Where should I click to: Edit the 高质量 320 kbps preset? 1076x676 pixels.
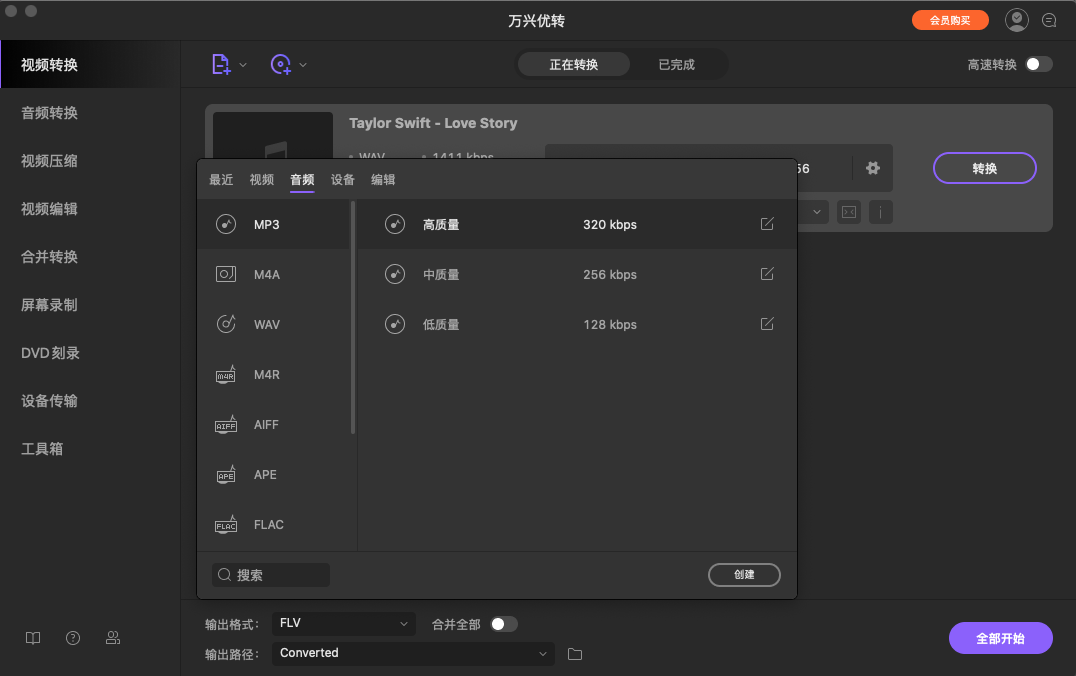(767, 224)
